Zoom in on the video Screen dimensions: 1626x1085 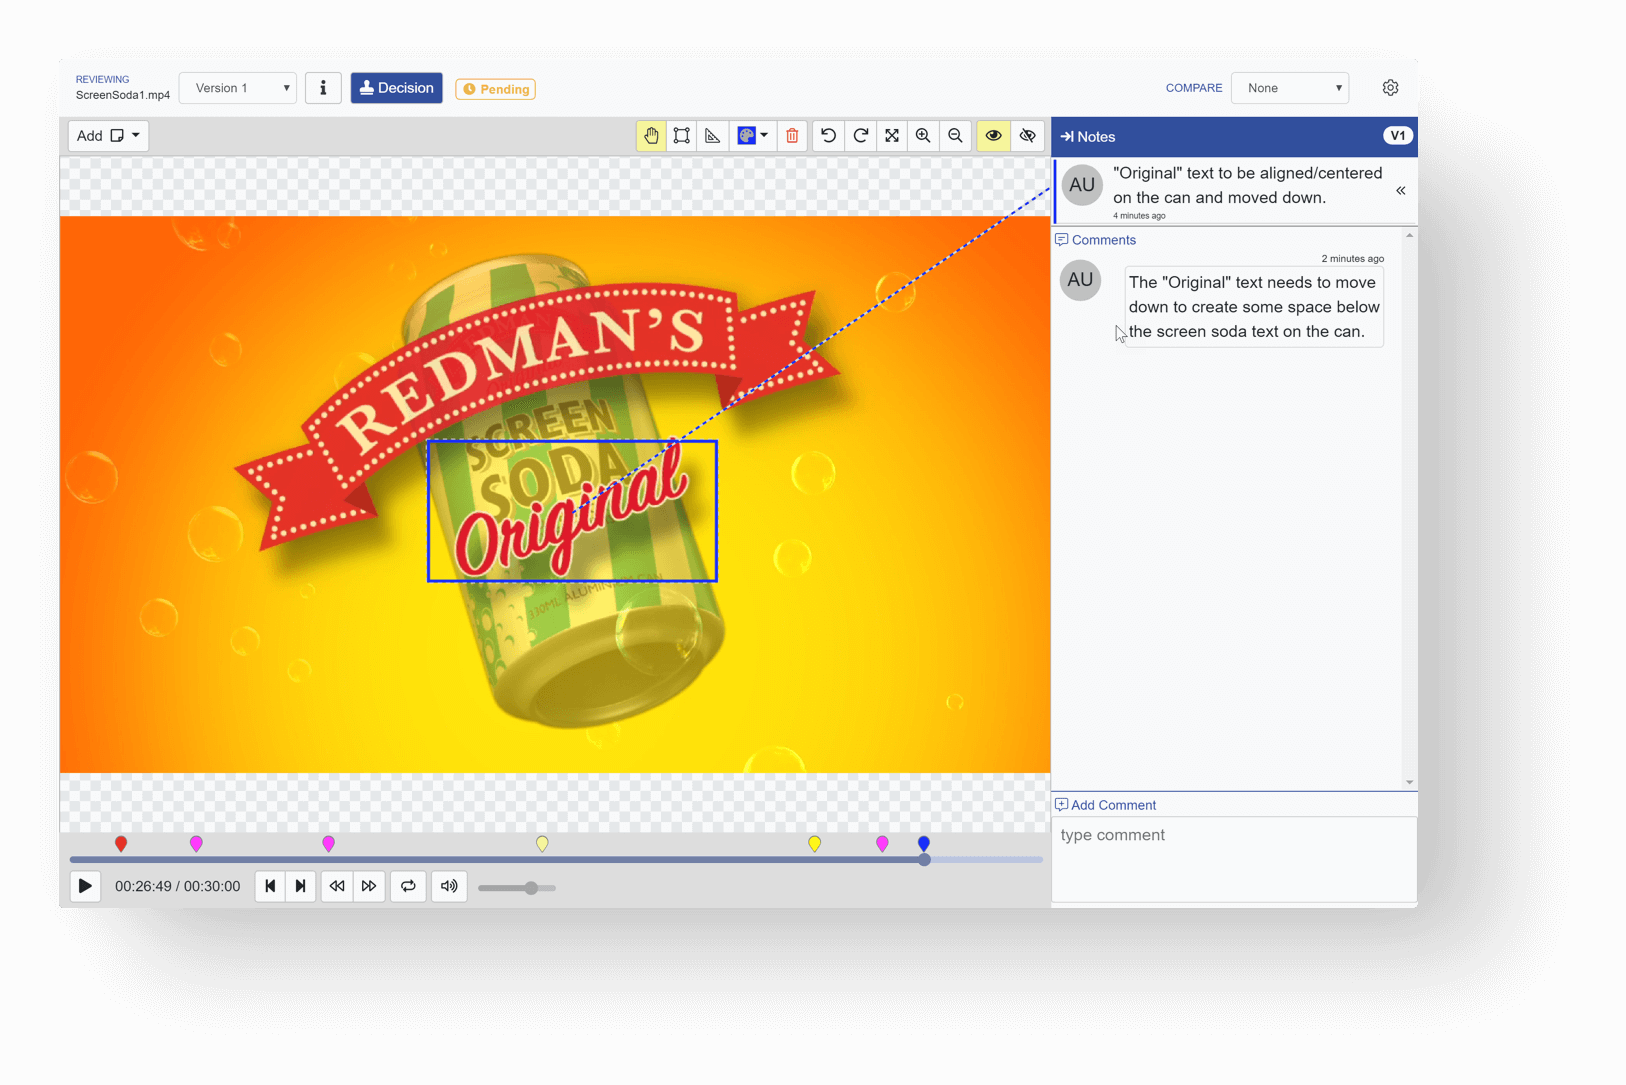923,136
